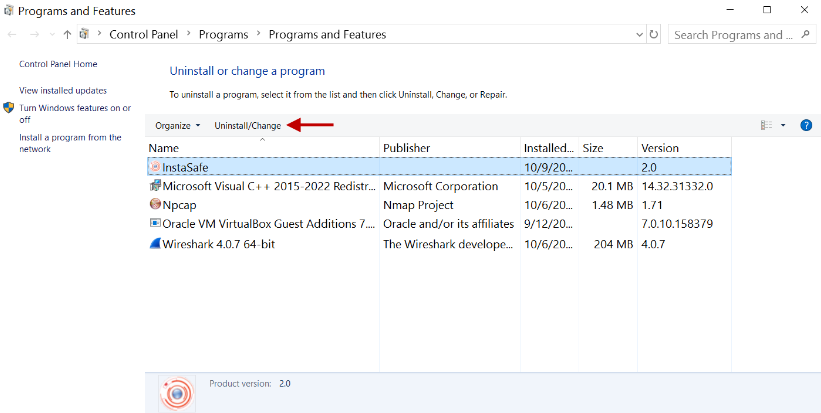Click the change view icon
821x413 pixels.
767,125
